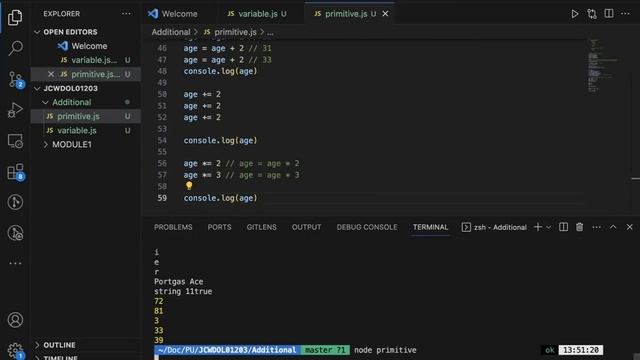Open the Ports panel tab

tap(219, 227)
